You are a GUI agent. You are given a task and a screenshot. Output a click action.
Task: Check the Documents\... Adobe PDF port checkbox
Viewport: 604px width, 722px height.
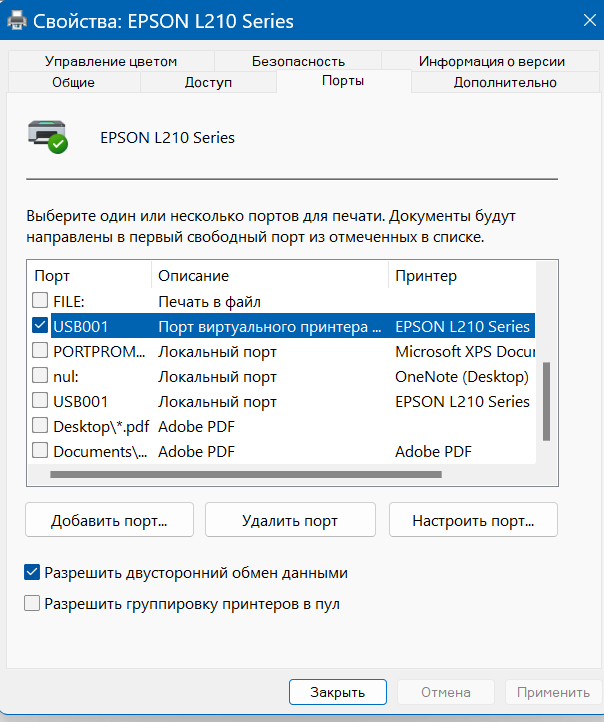point(40,450)
